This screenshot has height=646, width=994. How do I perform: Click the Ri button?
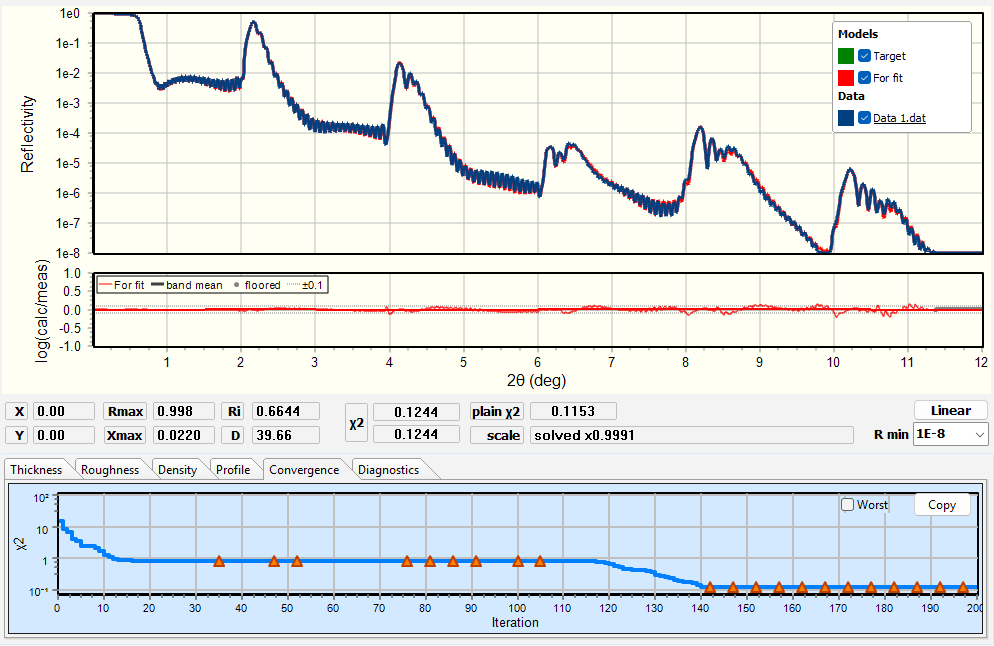pyautogui.click(x=234, y=411)
